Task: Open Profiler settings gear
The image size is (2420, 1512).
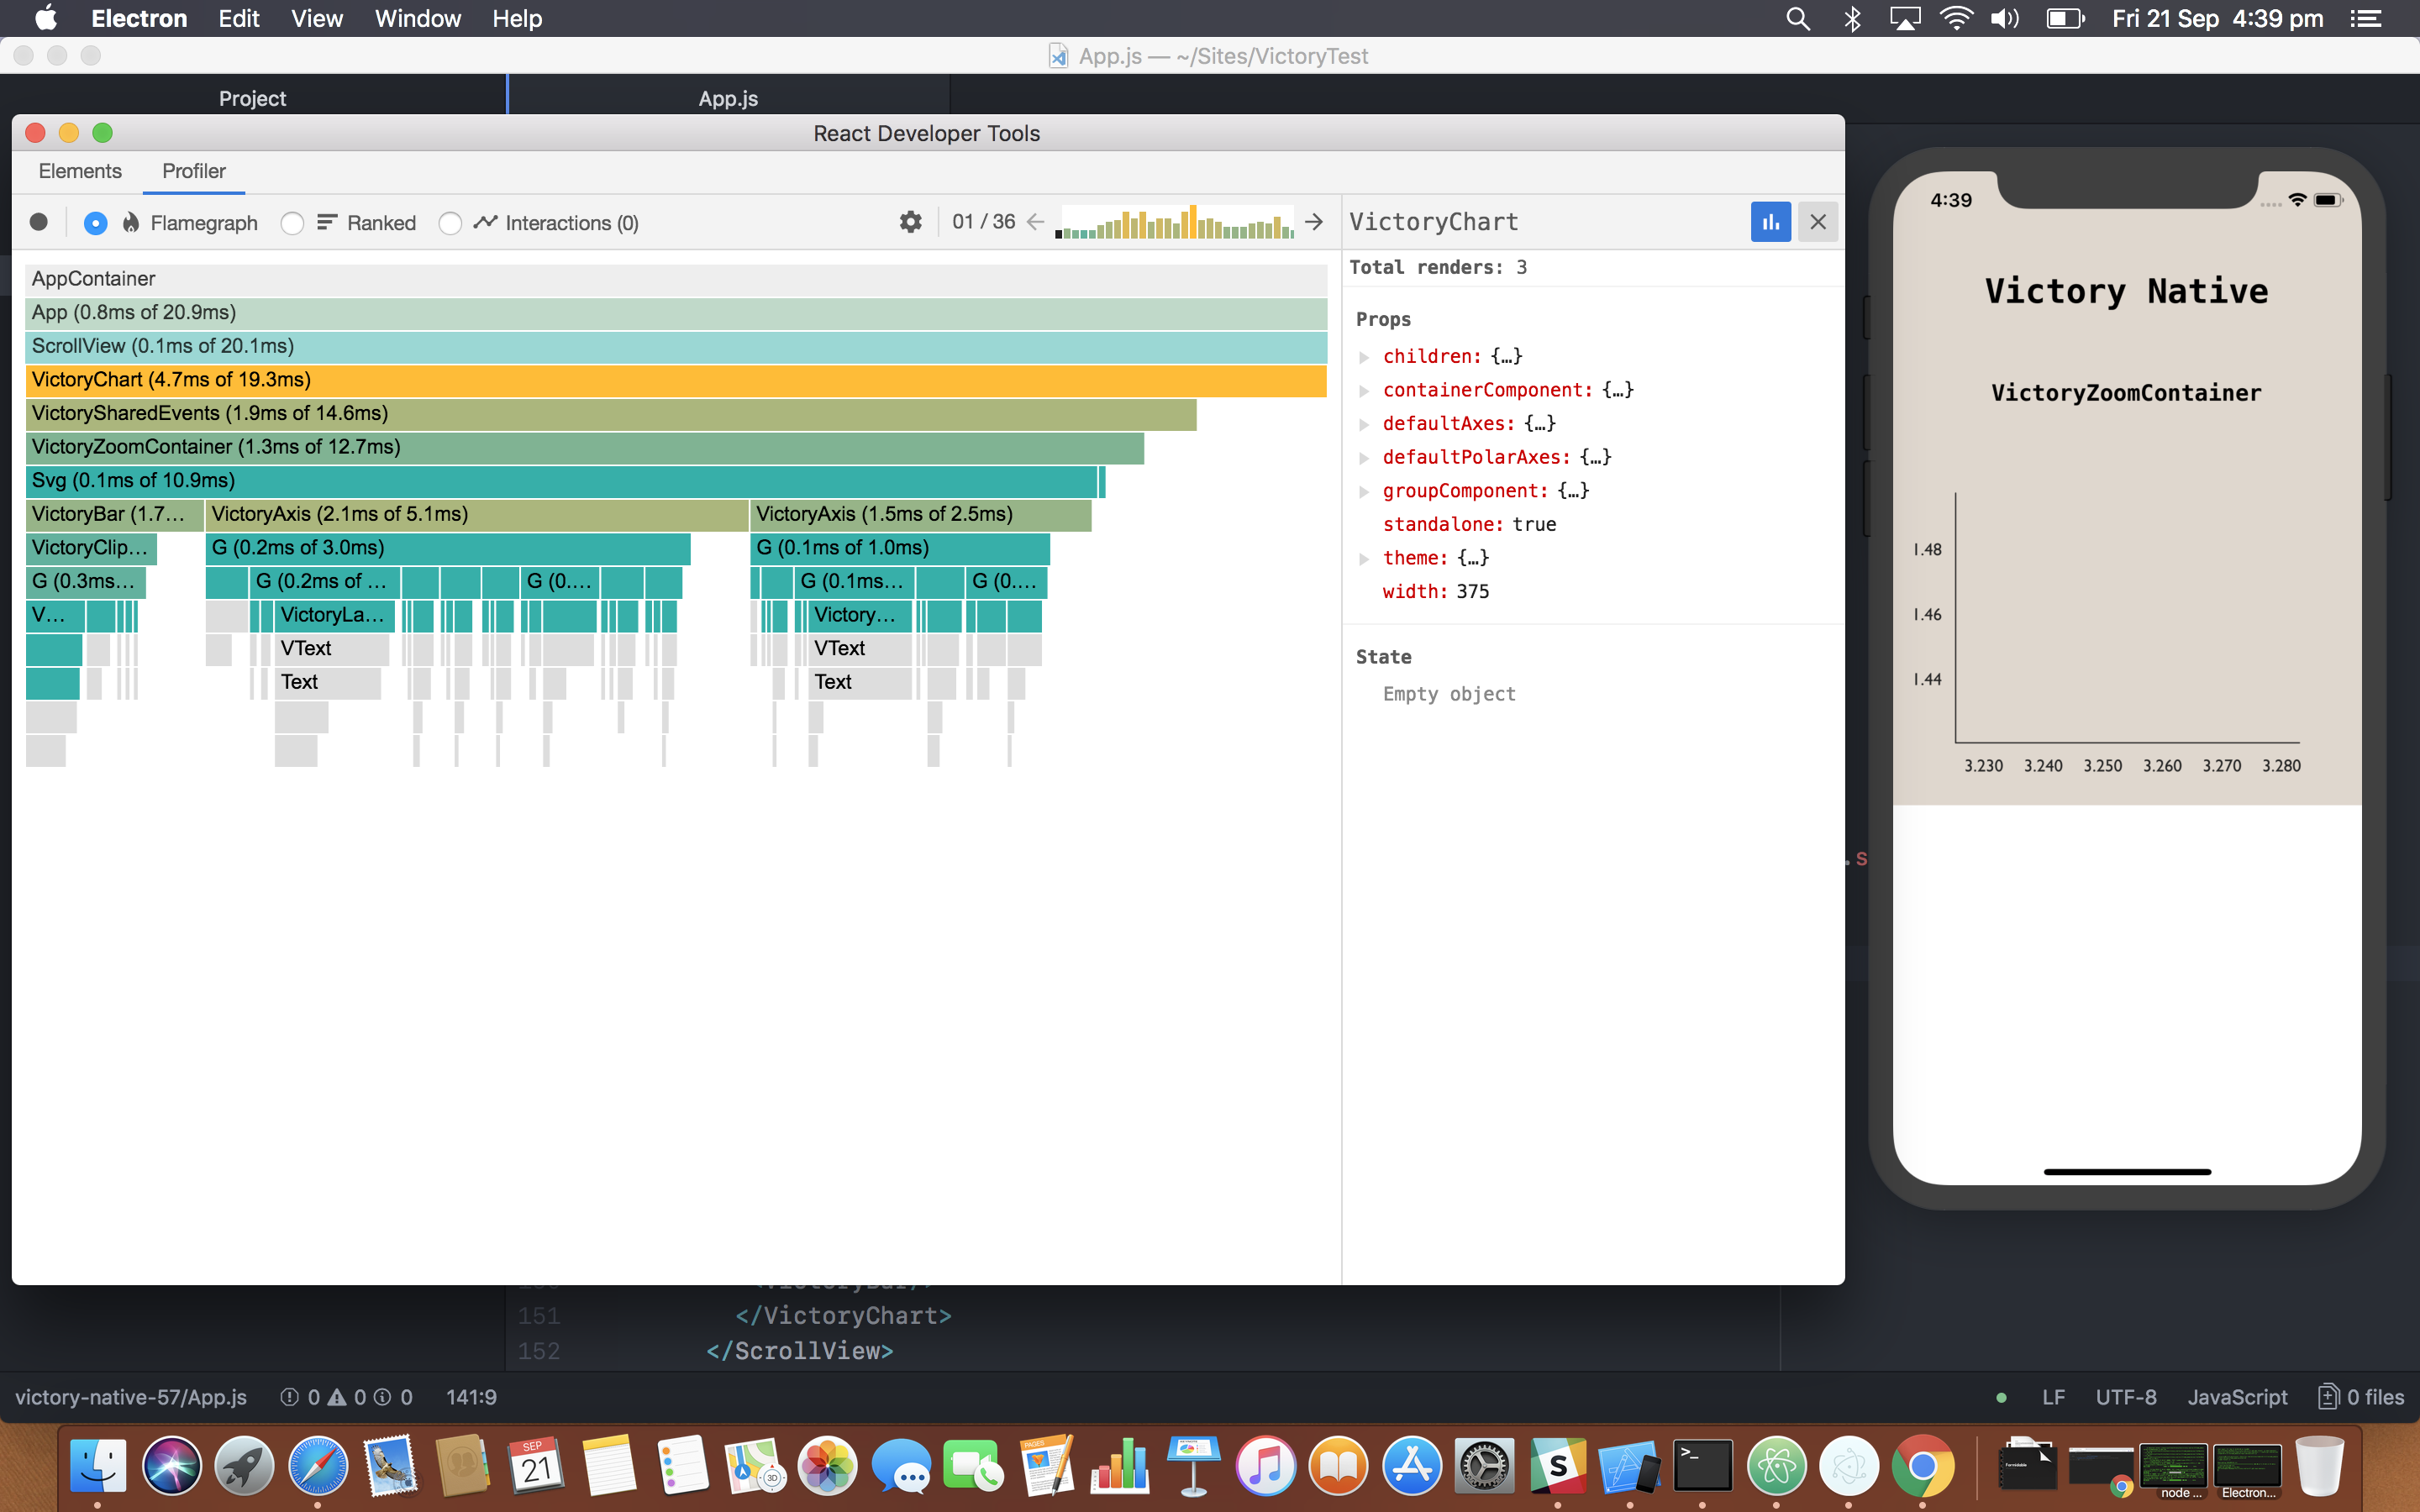Action: 910,222
